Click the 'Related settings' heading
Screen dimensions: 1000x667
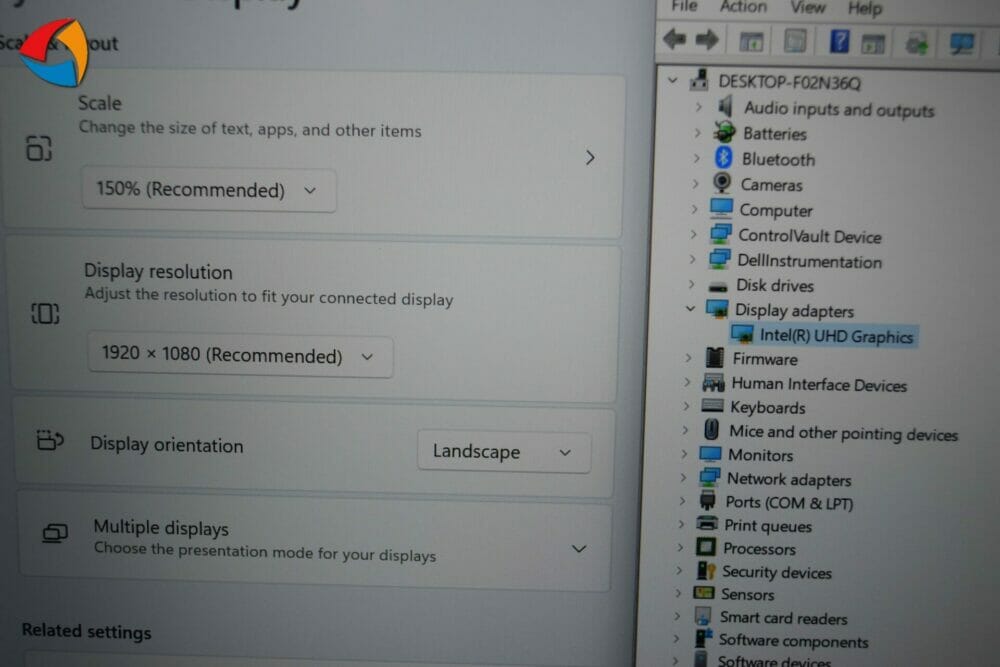[87, 631]
